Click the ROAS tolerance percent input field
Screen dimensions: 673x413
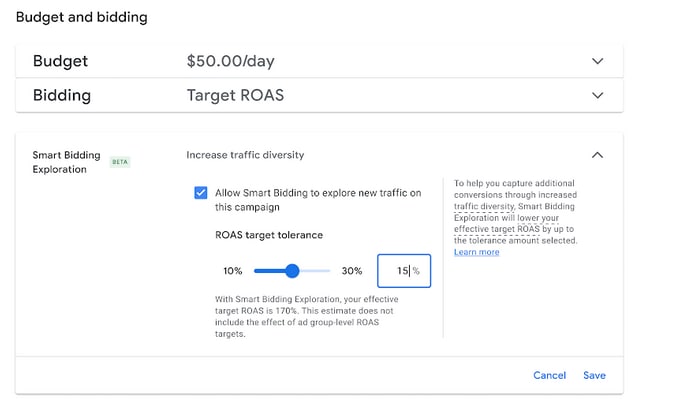[x=404, y=271]
